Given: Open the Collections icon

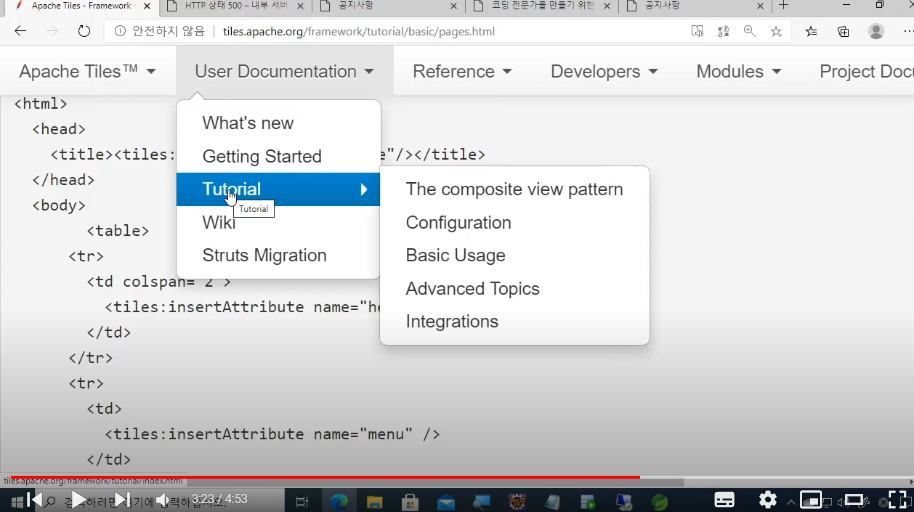Looking at the screenshot, I should point(843,31).
